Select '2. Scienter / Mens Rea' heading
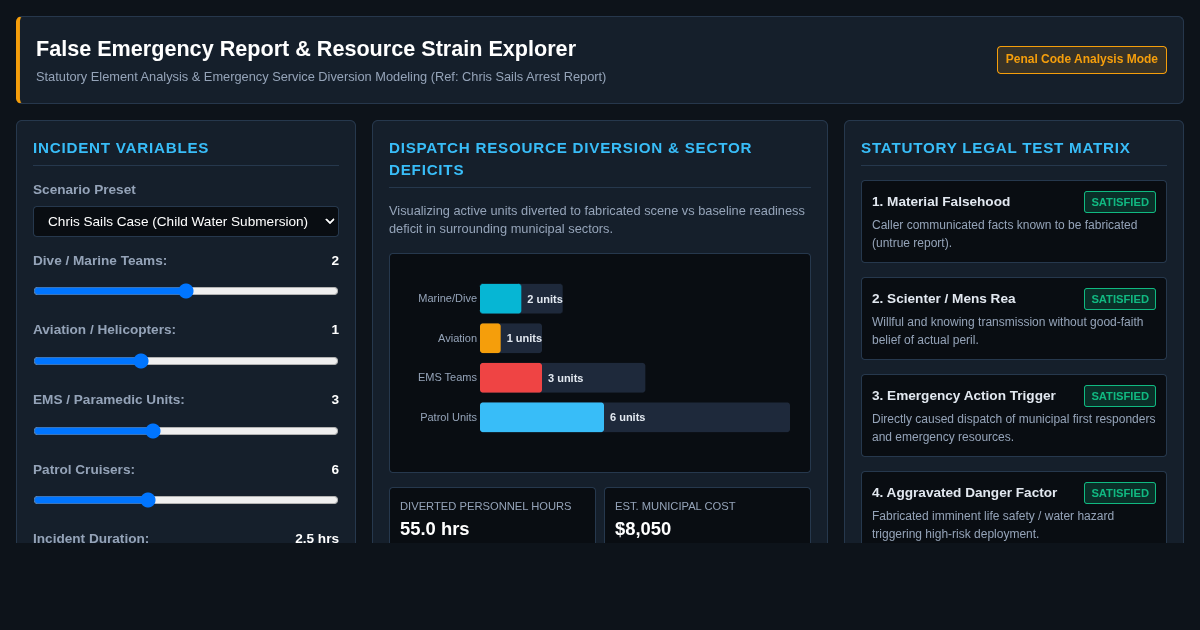 click(x=944, y=299)
